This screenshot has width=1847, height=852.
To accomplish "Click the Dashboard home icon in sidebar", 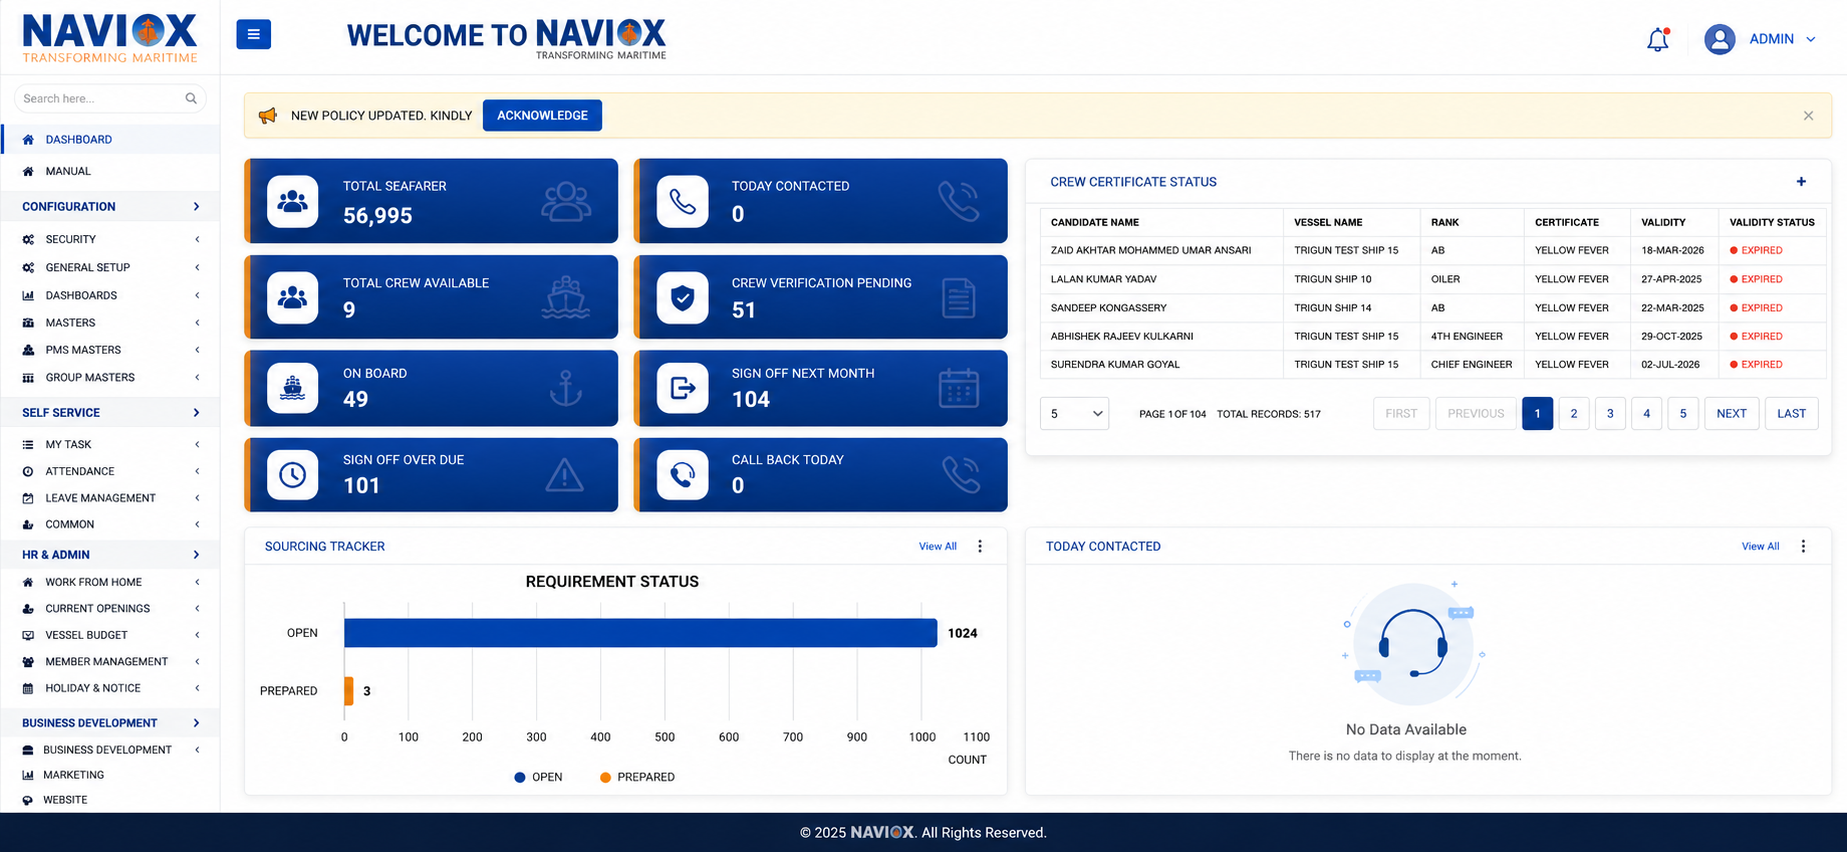I will 28,140.
